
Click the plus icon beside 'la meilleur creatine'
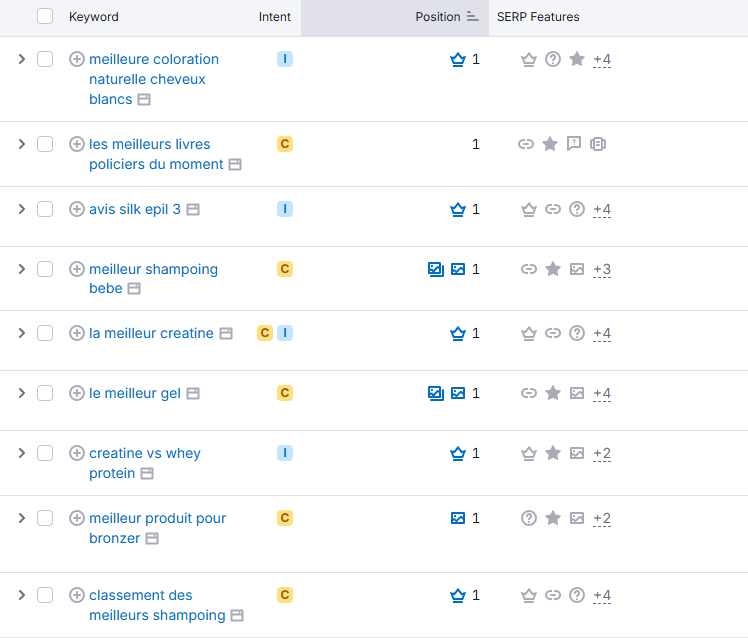pos(77,333)
